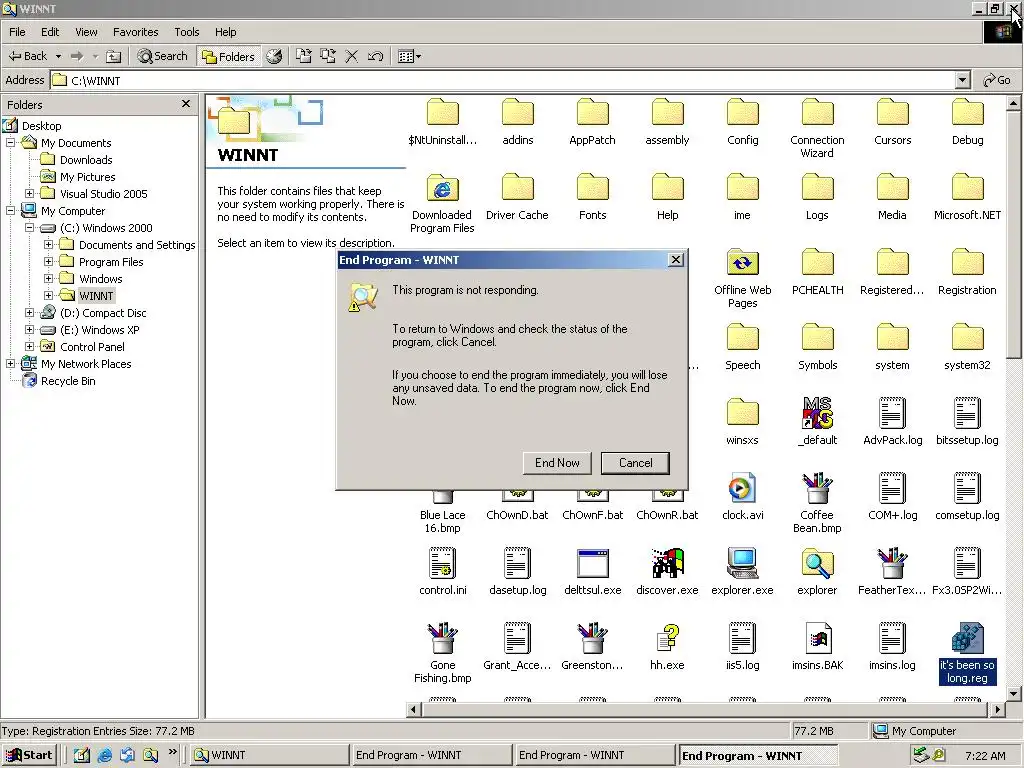Screen dimensions: 1024x768
Task: Switch to WINNT taskbar button
Action: click(x=268, y=755)
